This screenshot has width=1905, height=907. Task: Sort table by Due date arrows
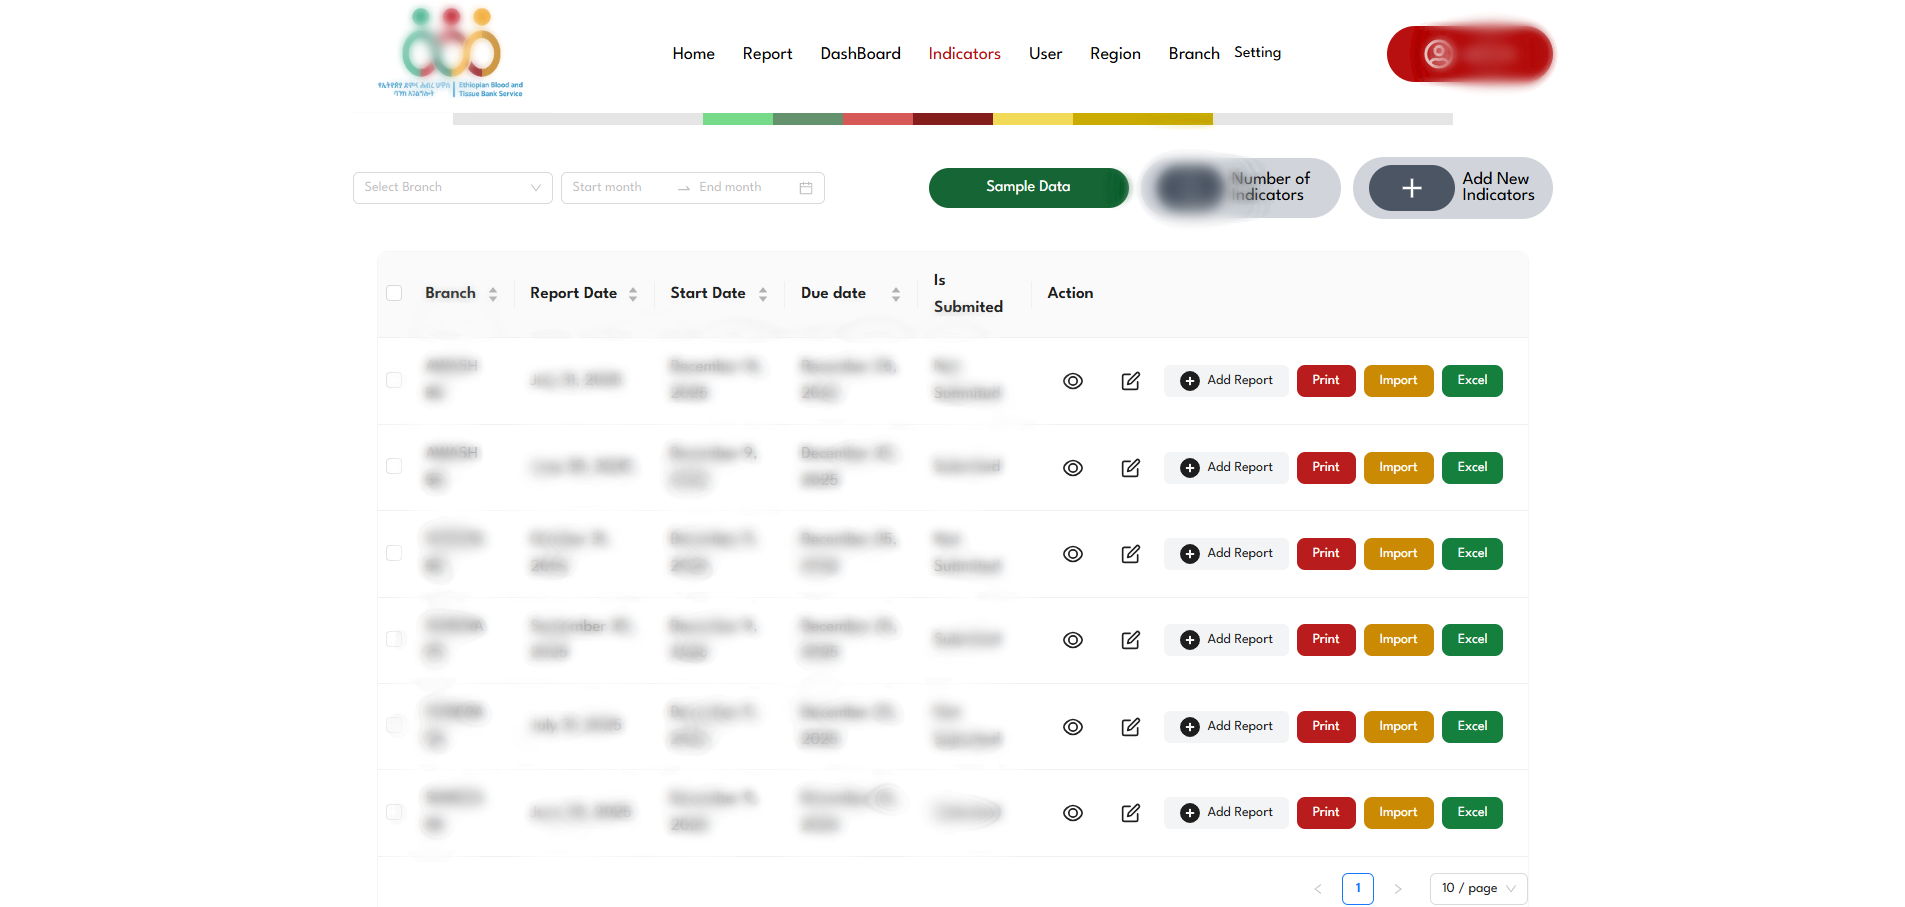(x=896, y=294)
